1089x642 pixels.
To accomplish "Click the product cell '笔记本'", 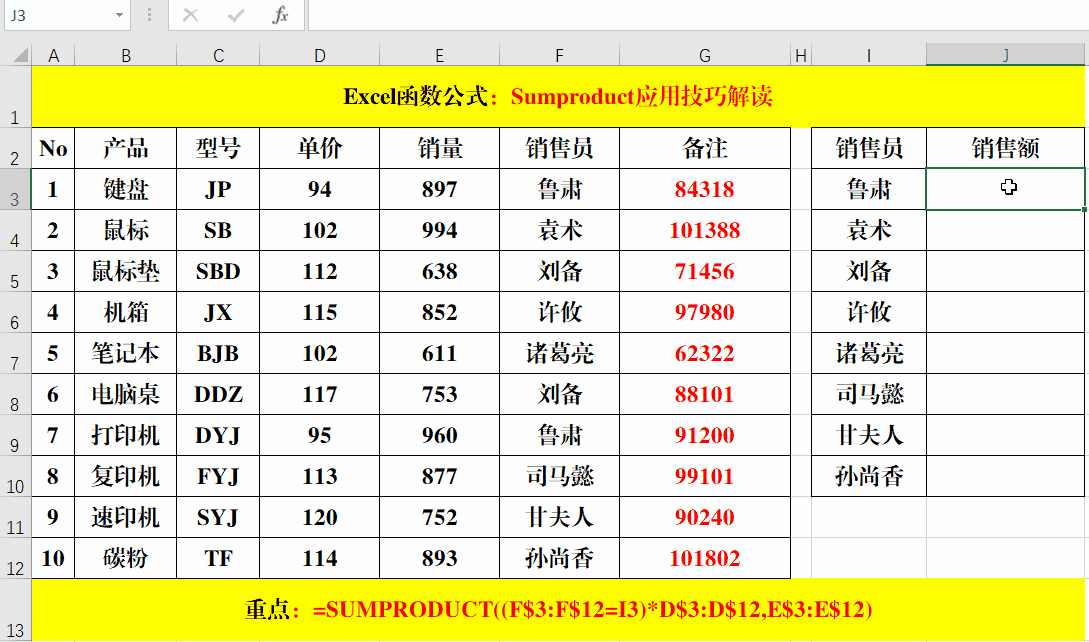I will [x=126, y=353].
